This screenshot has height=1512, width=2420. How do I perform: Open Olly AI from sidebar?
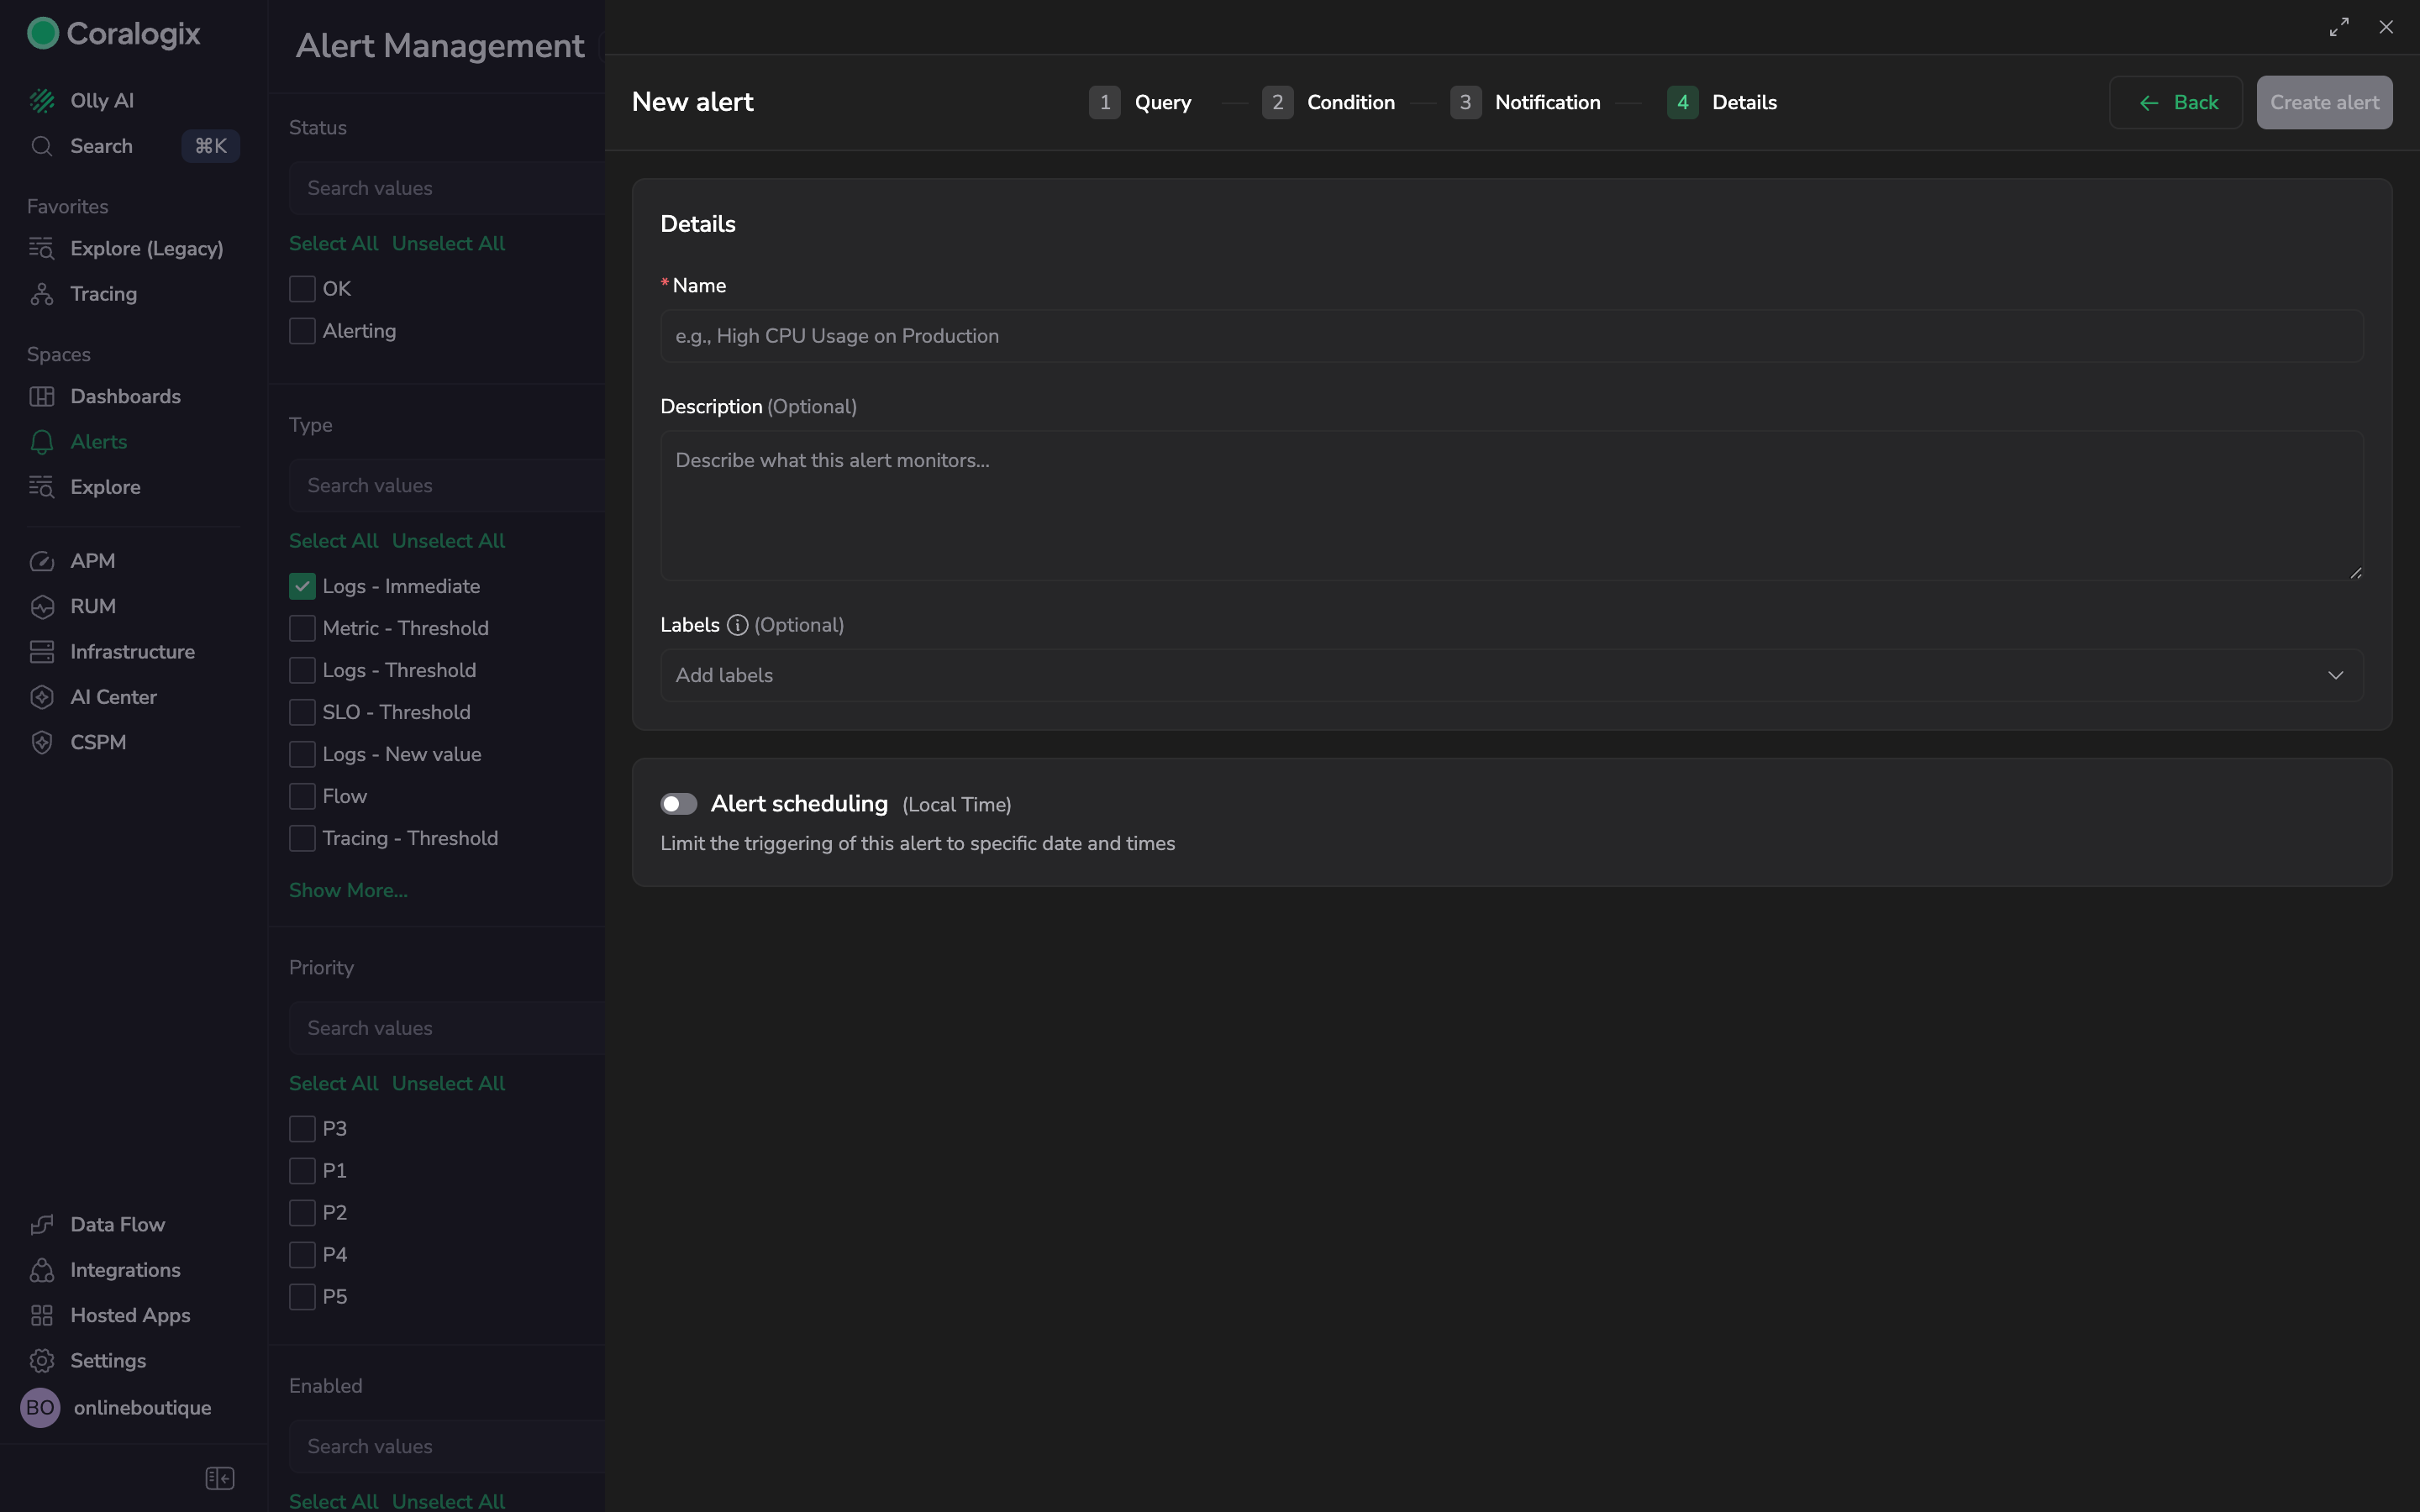(x=101, y=100)
